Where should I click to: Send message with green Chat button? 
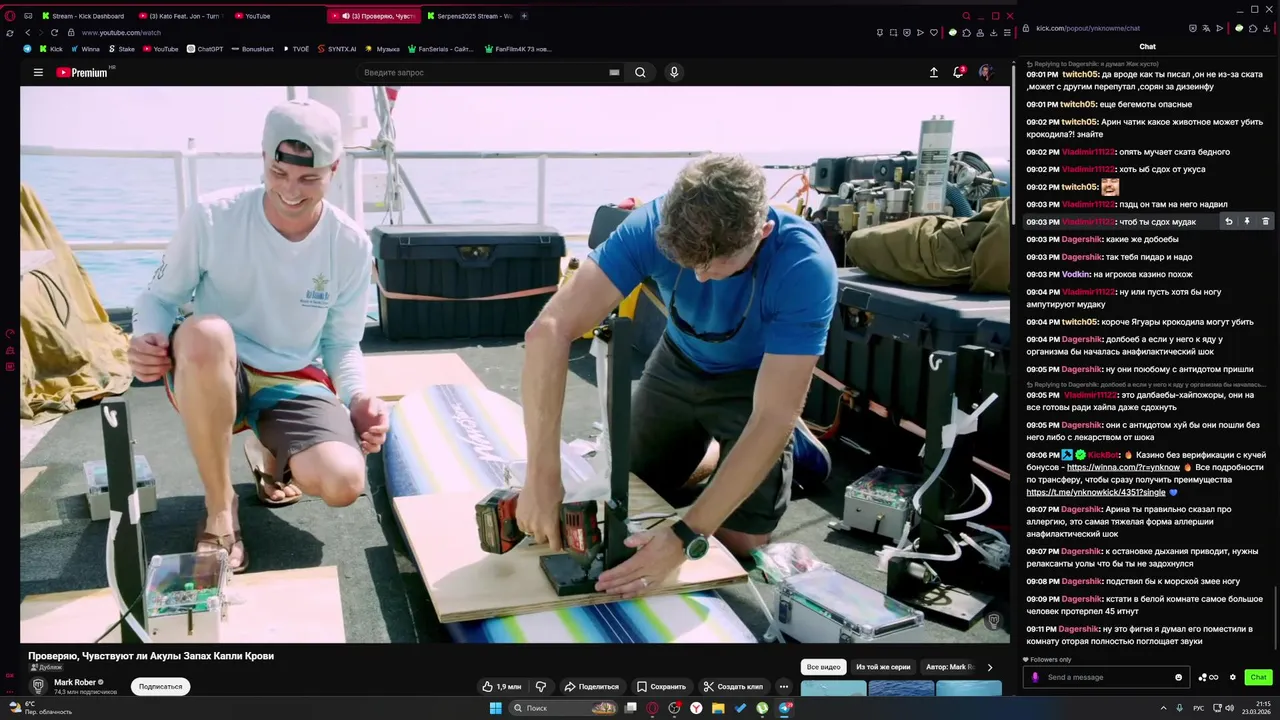click(x=1258, y=677)
